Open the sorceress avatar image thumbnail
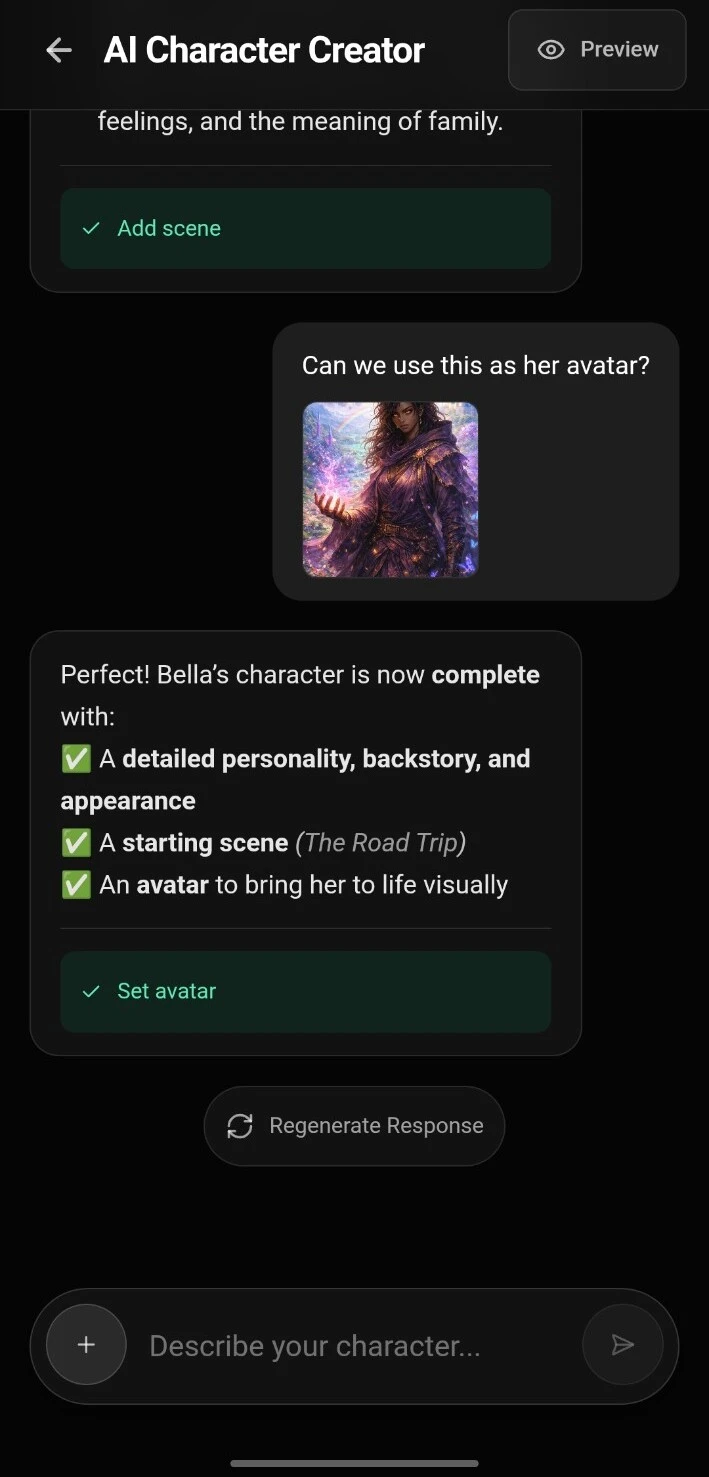Viewport: 709px width, 1477px height. (390, 490)
